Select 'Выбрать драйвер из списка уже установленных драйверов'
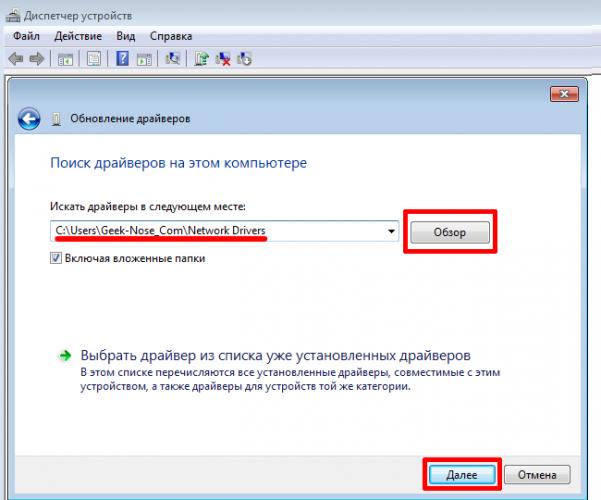601x500 pixels. (x=275, y=355)
